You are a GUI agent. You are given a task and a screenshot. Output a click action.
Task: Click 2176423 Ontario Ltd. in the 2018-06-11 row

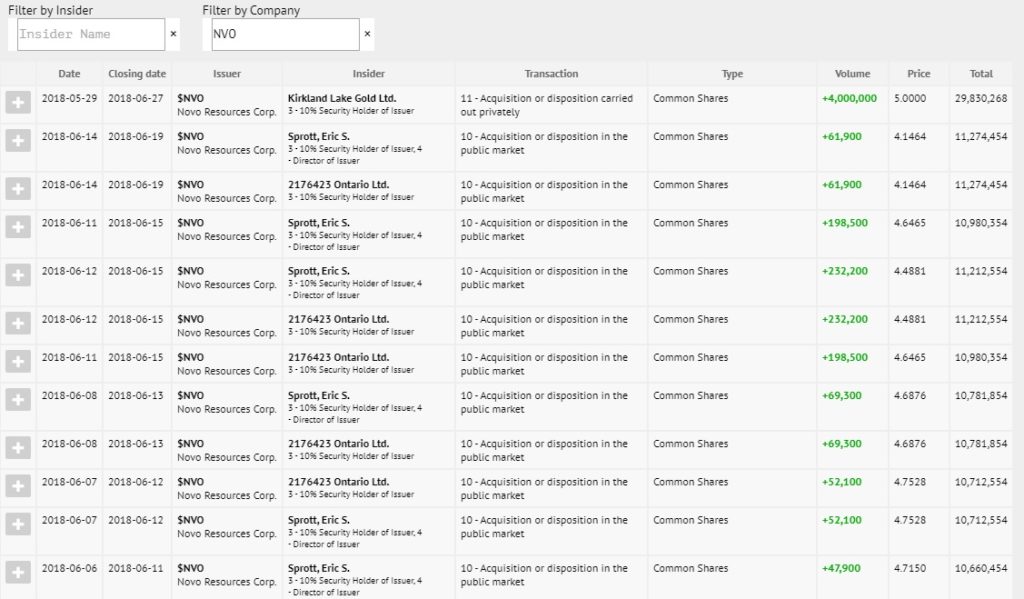[x=338, y=357]
